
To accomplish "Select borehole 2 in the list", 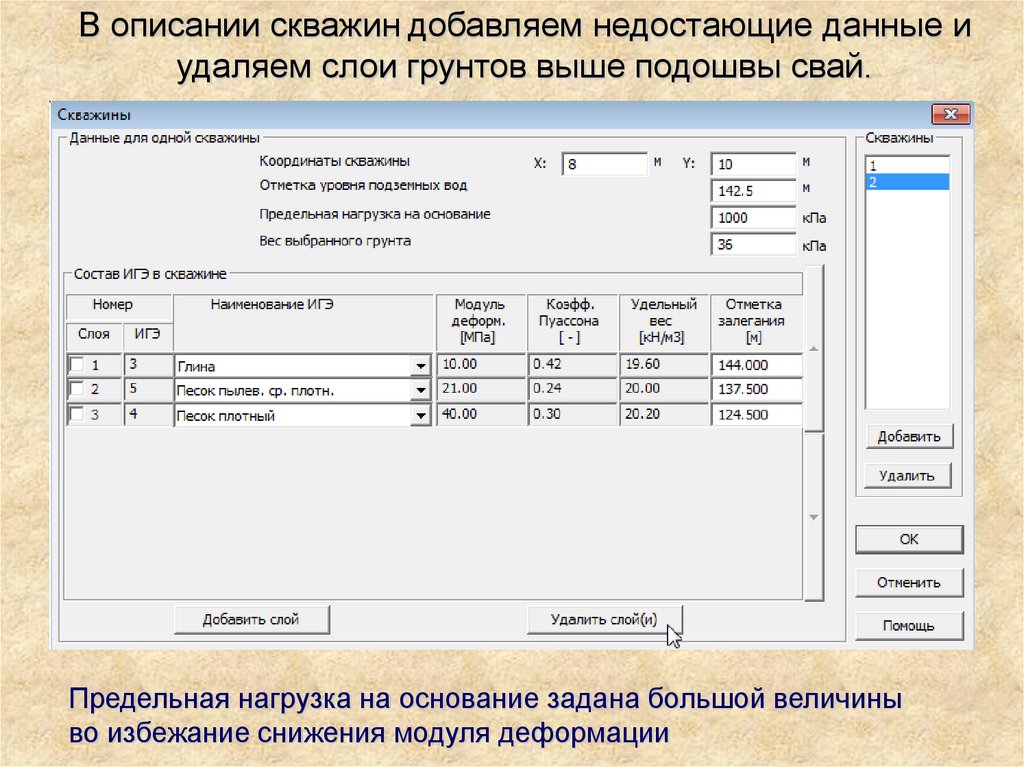I will point(907,182).
